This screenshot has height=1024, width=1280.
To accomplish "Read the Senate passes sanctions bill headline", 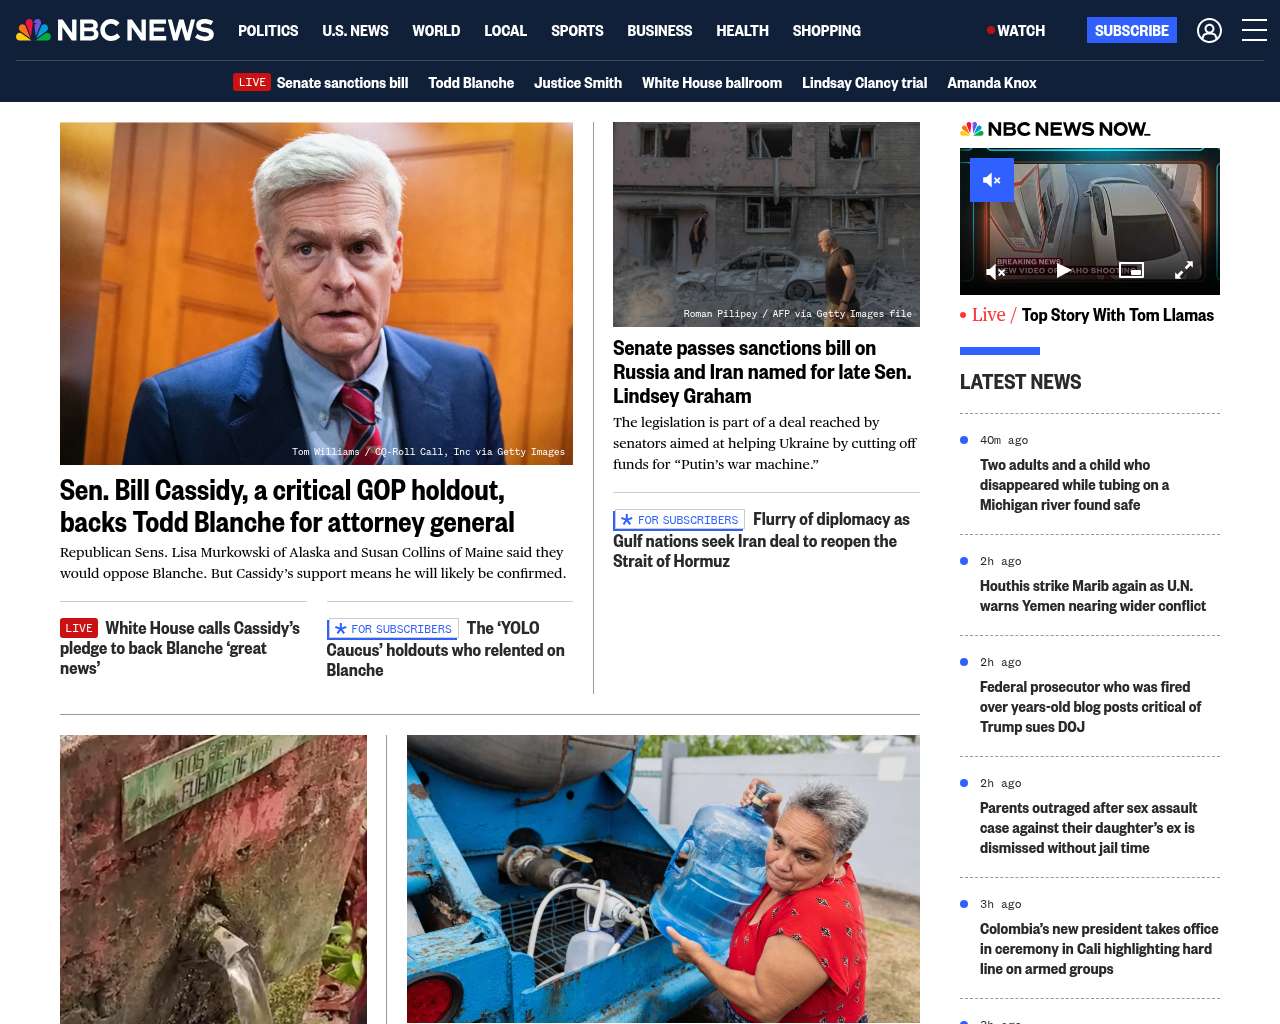I will [762, 372].
